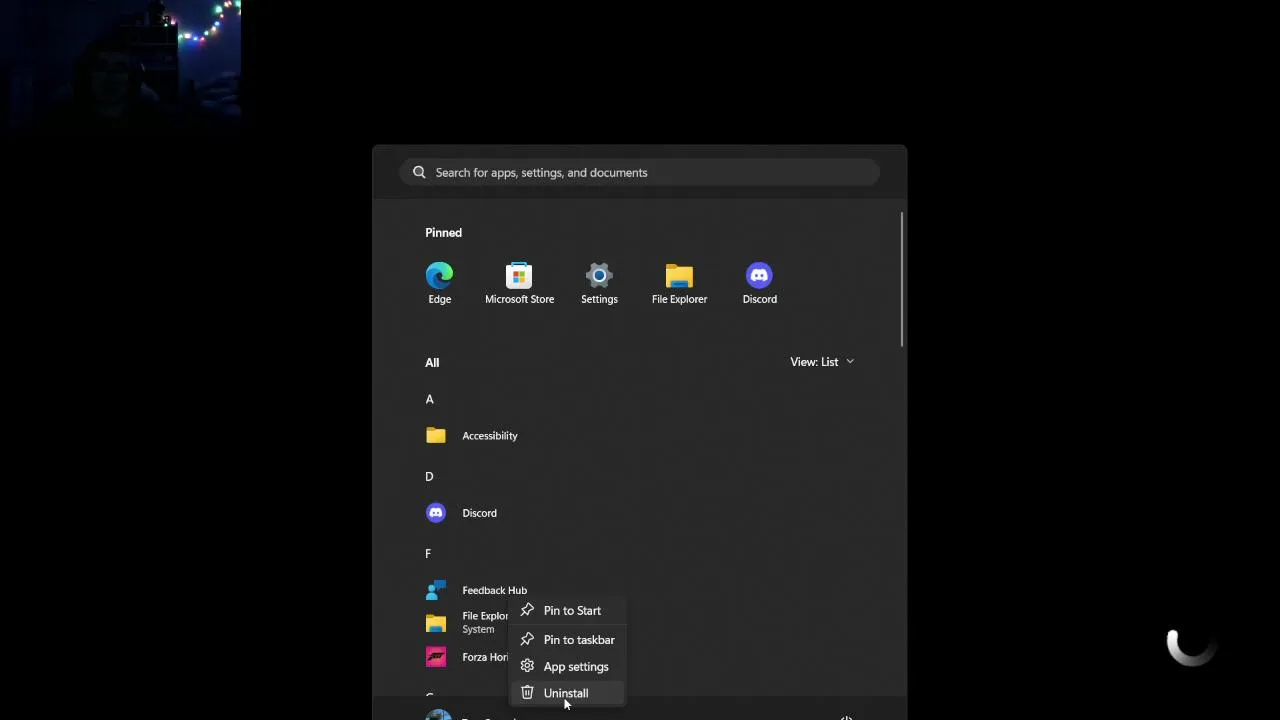1280x720 pixels.
Task: Open Feedback Hub from the apps list
Action: [x=476, y=590]
